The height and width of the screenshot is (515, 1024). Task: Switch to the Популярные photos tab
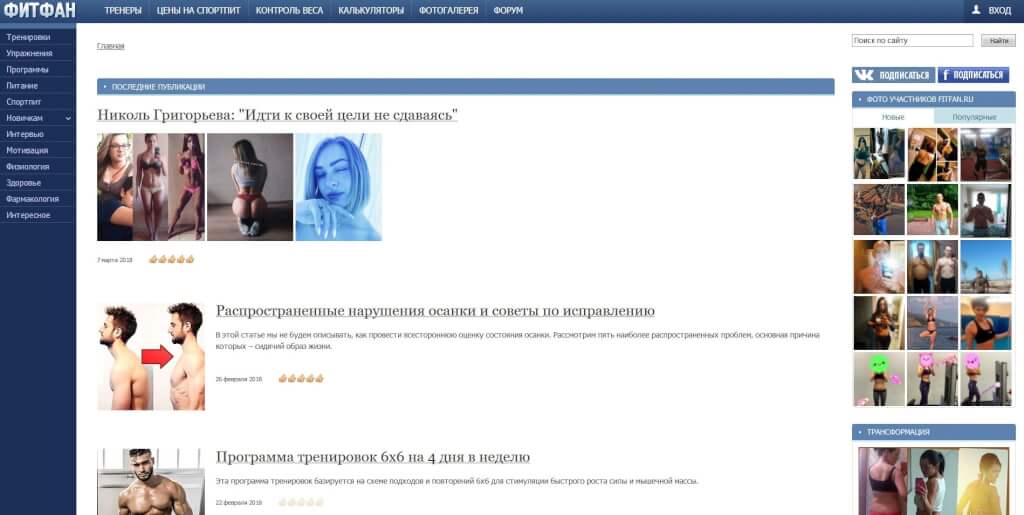[x=973, y=117]
